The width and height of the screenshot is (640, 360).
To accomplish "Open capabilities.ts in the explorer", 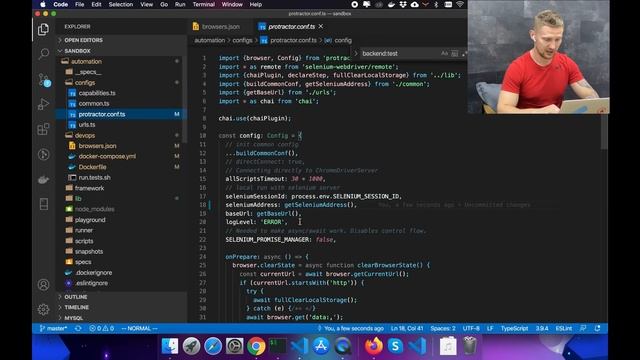I will tap(97, 93).
